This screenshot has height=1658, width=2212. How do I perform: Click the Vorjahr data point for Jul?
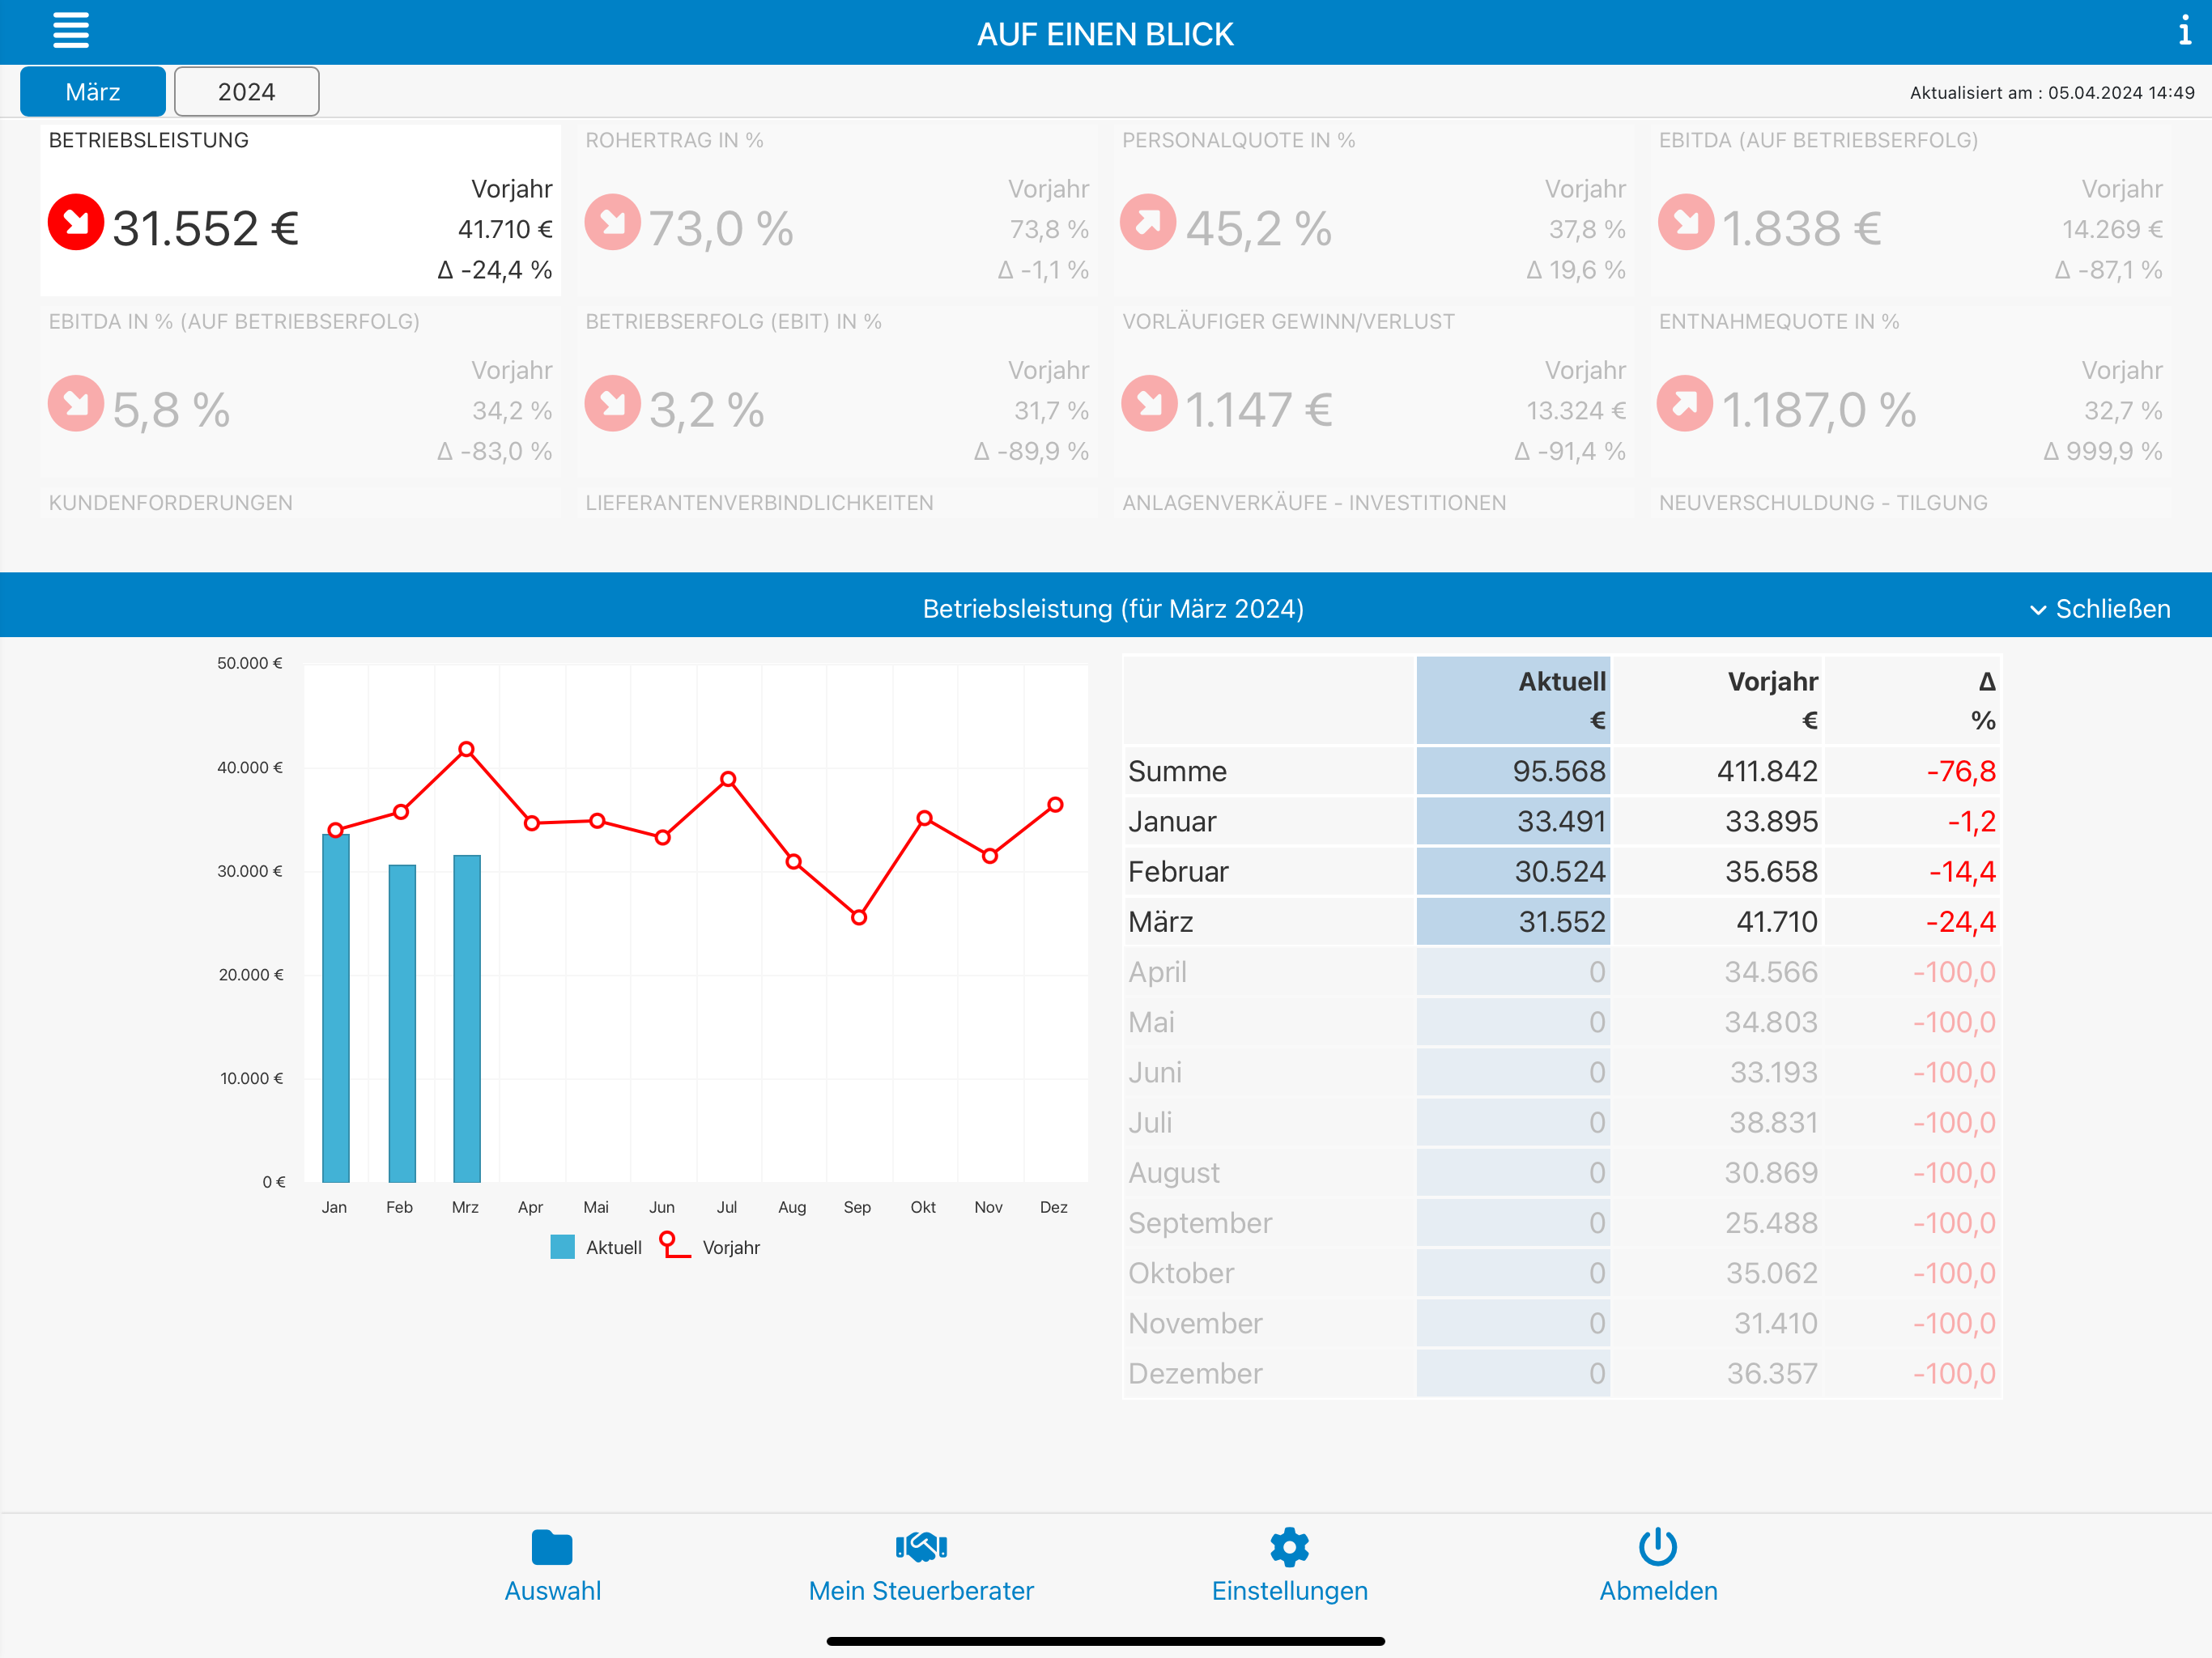click(x=728, y=779)
